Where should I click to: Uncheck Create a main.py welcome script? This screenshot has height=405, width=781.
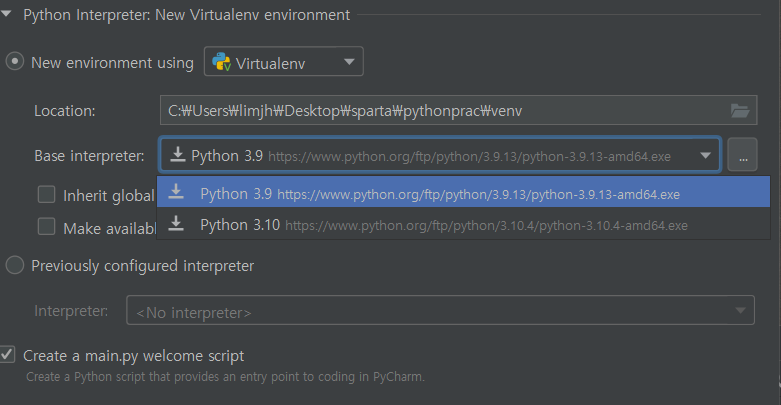7,355
